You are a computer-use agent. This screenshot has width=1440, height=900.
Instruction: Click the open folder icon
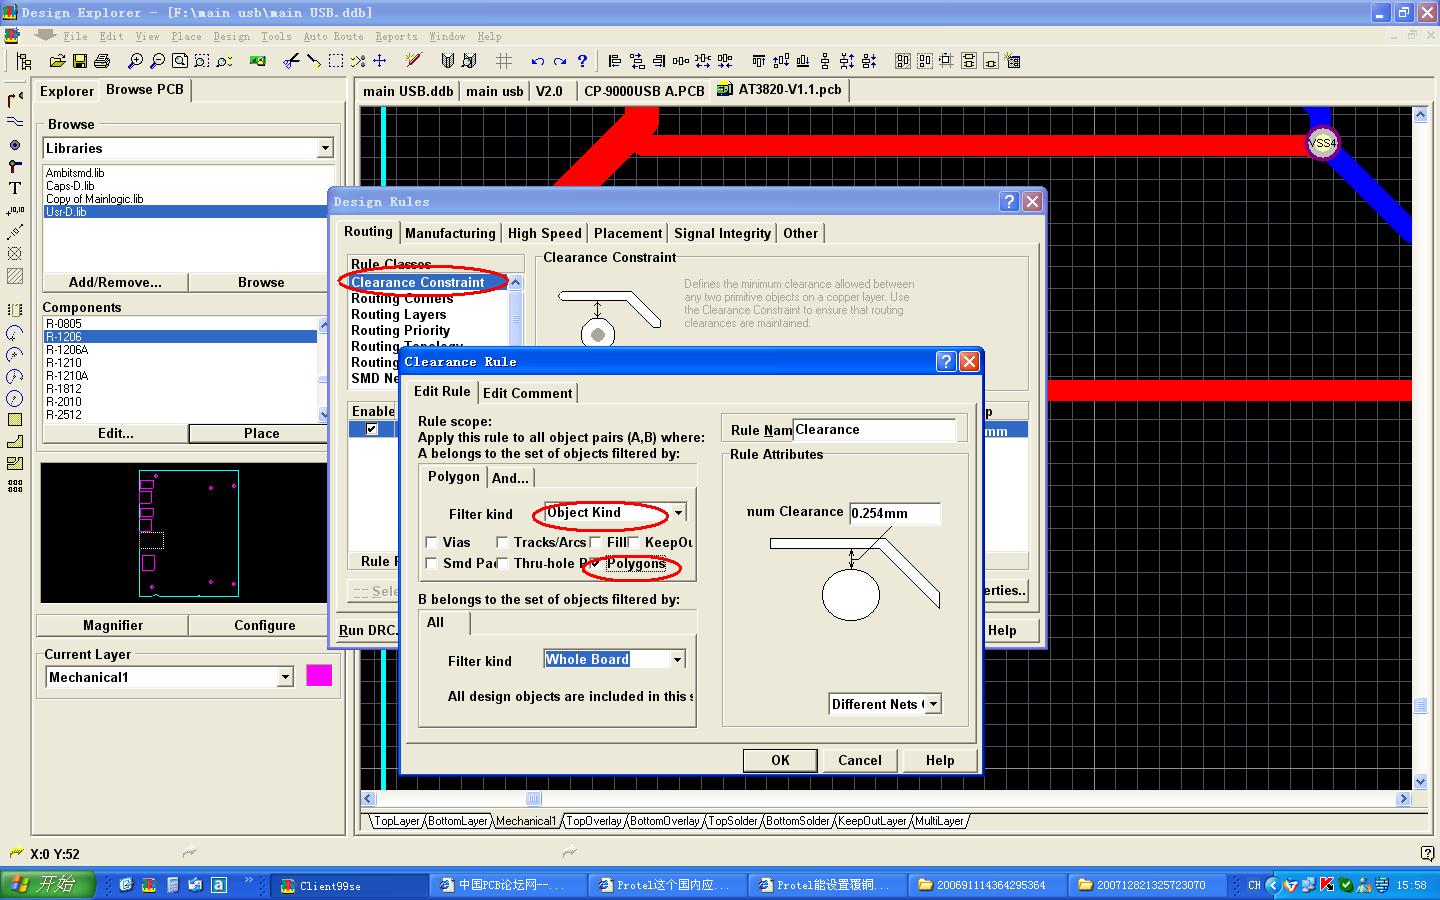point(58,61)
